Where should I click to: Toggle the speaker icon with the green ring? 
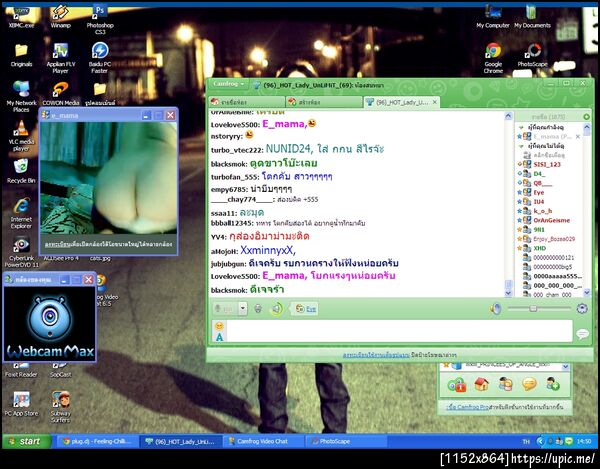(276, 309)
